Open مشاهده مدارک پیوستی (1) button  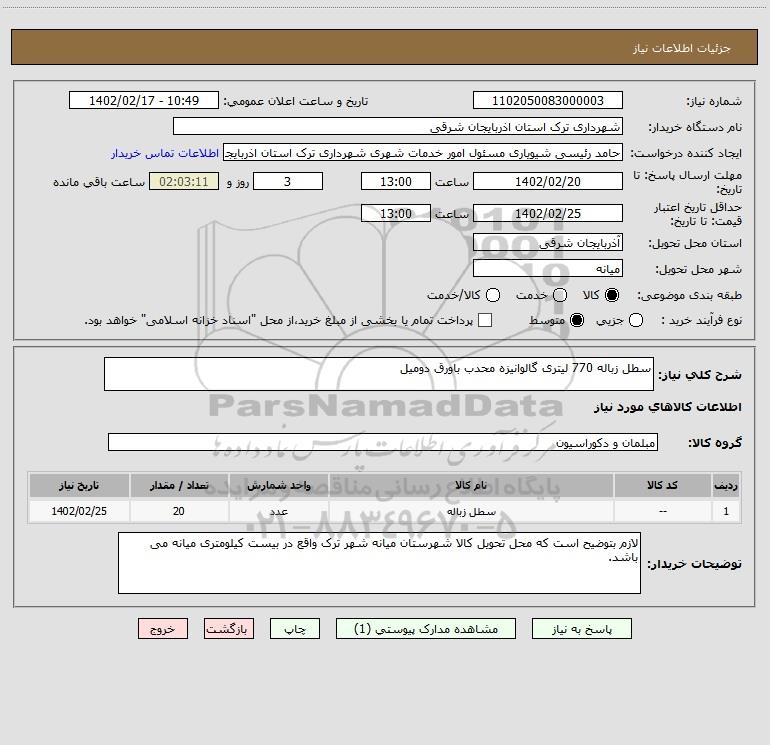(x=426, y=629)
